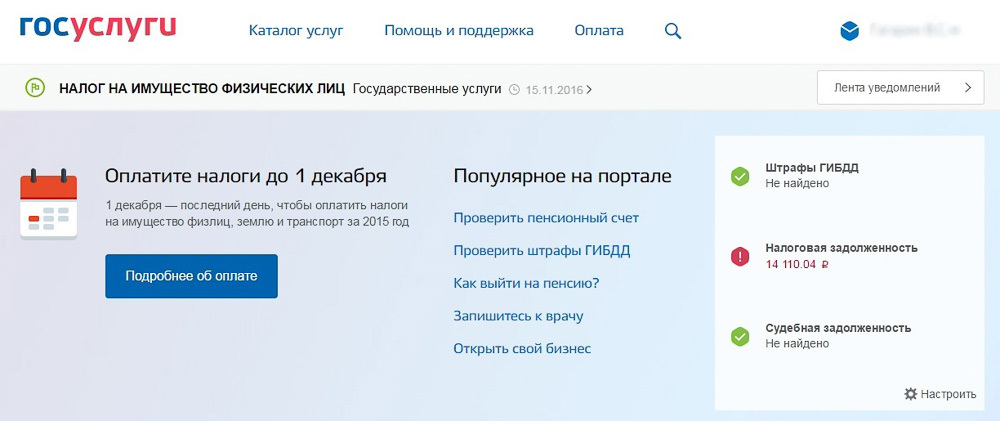This screenshot has height=421, width=1000.
Task: Go to Помощь и поддержка
Action: (x=459, y=31)
